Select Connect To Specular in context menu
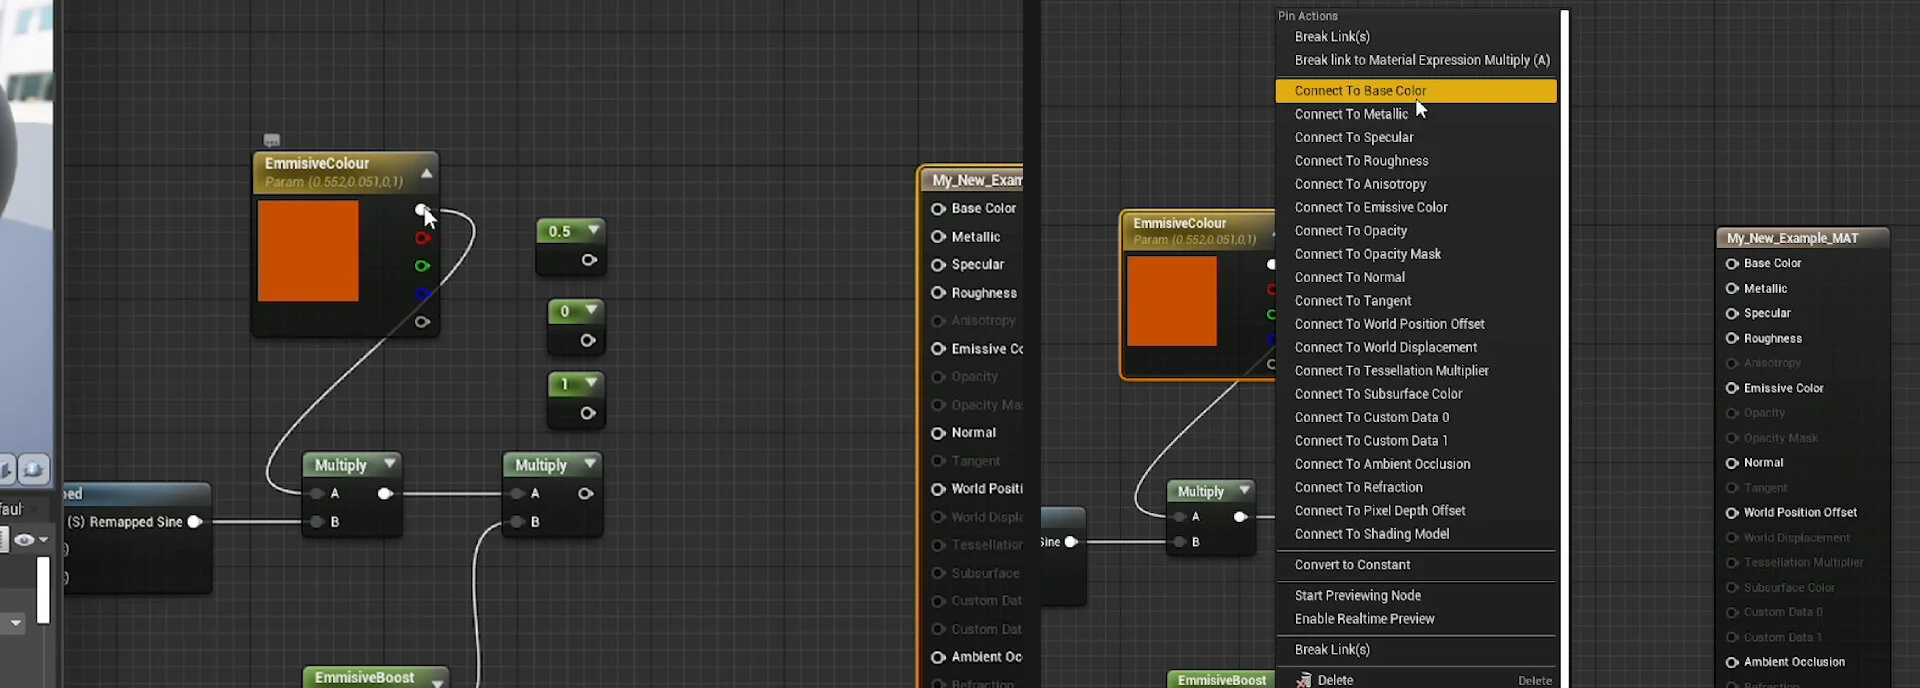This screenshot has width=1920, height=688. point(1415,137)
